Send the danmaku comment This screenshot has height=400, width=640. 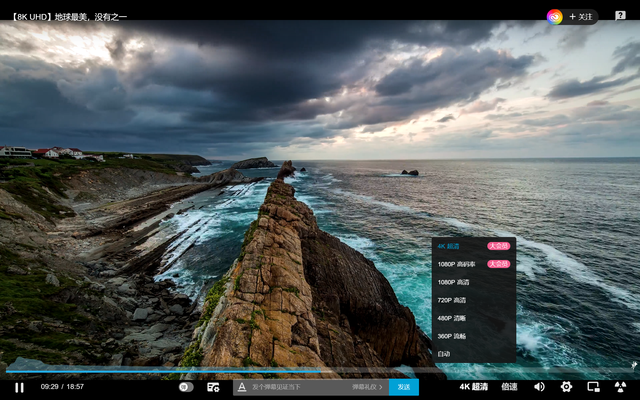[x=404, y=387]
